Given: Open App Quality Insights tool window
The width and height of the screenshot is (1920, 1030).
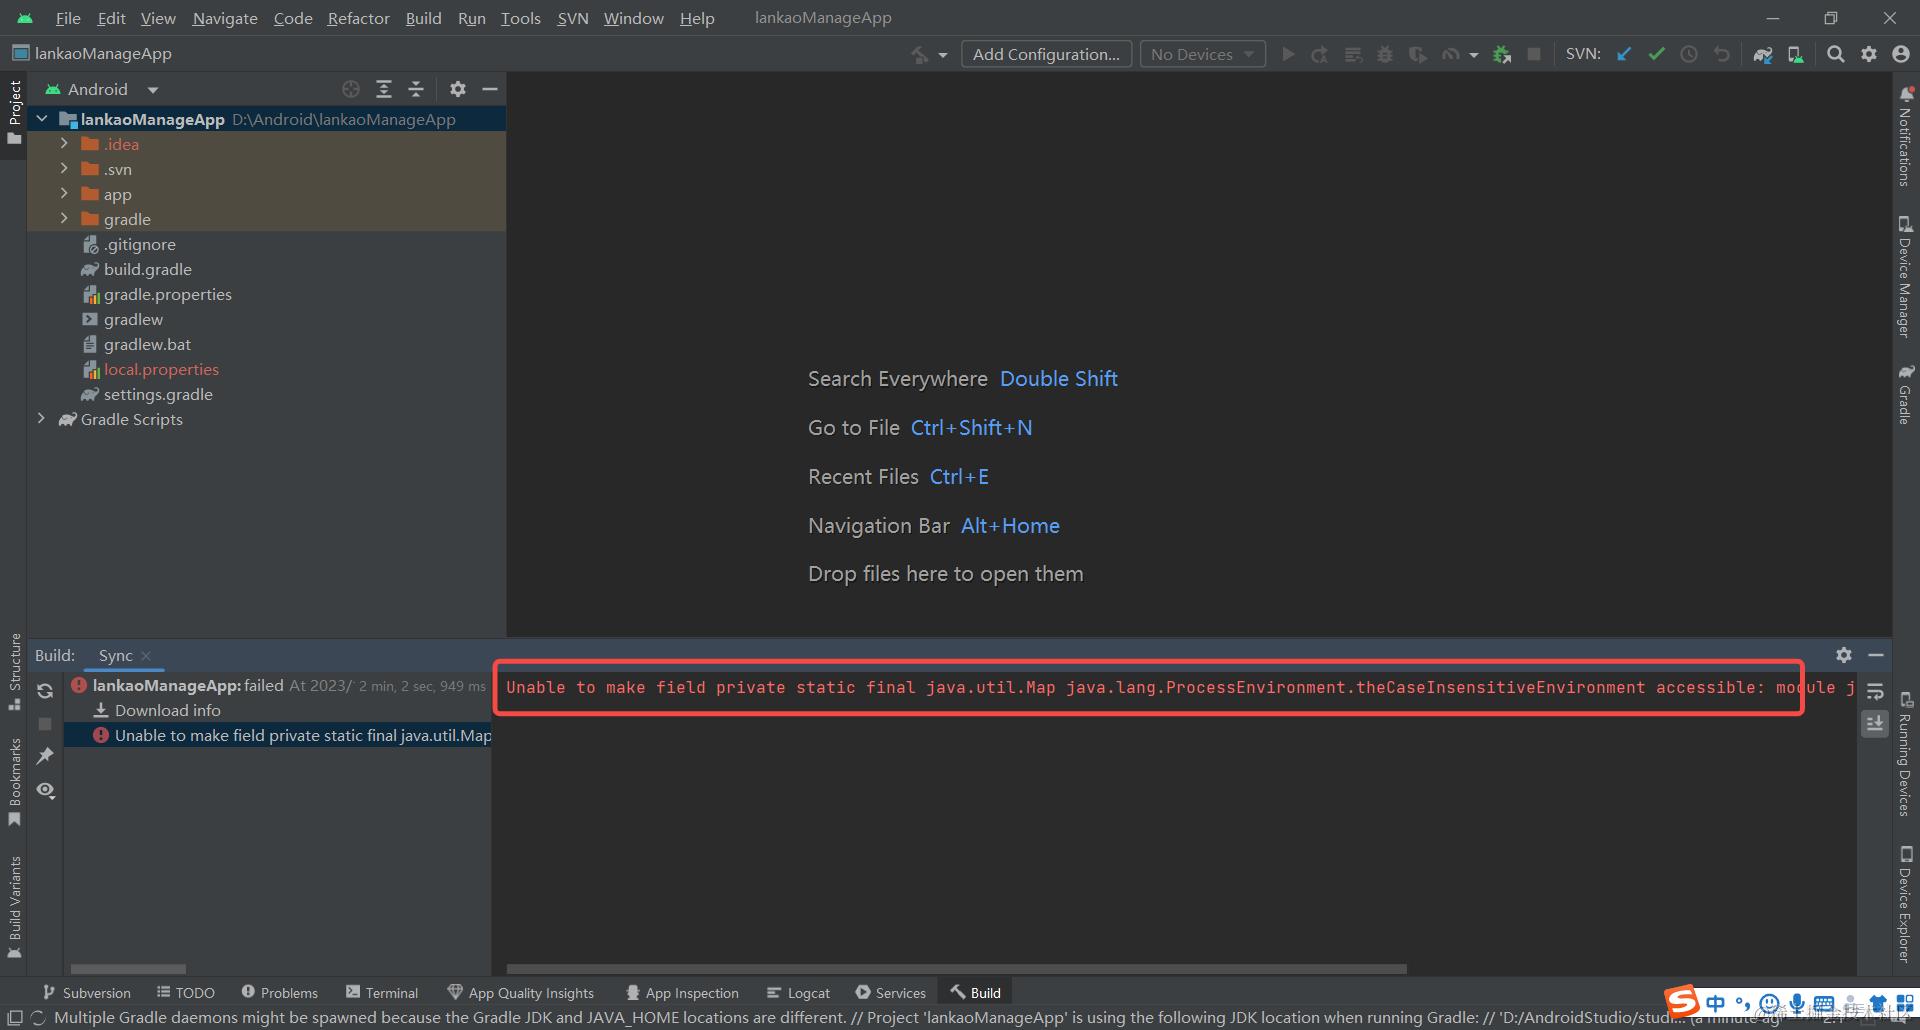Looking at the screenshot, I should pyautogui.click(x=521, y=993).
